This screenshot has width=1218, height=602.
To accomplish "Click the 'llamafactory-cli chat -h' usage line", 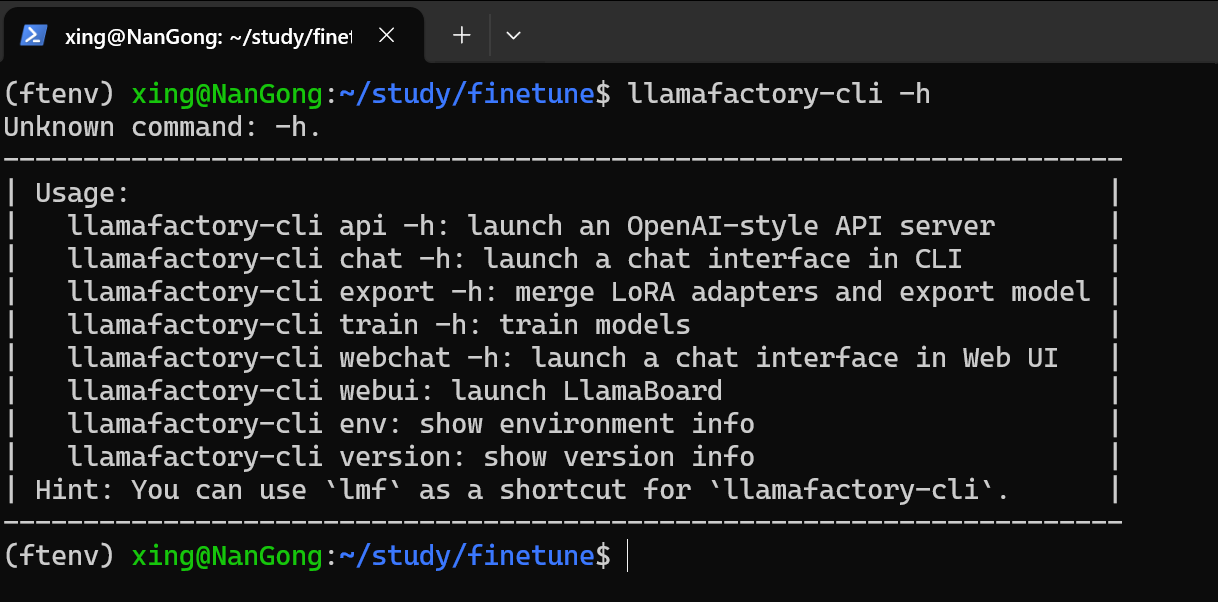I will pos(515,259).
